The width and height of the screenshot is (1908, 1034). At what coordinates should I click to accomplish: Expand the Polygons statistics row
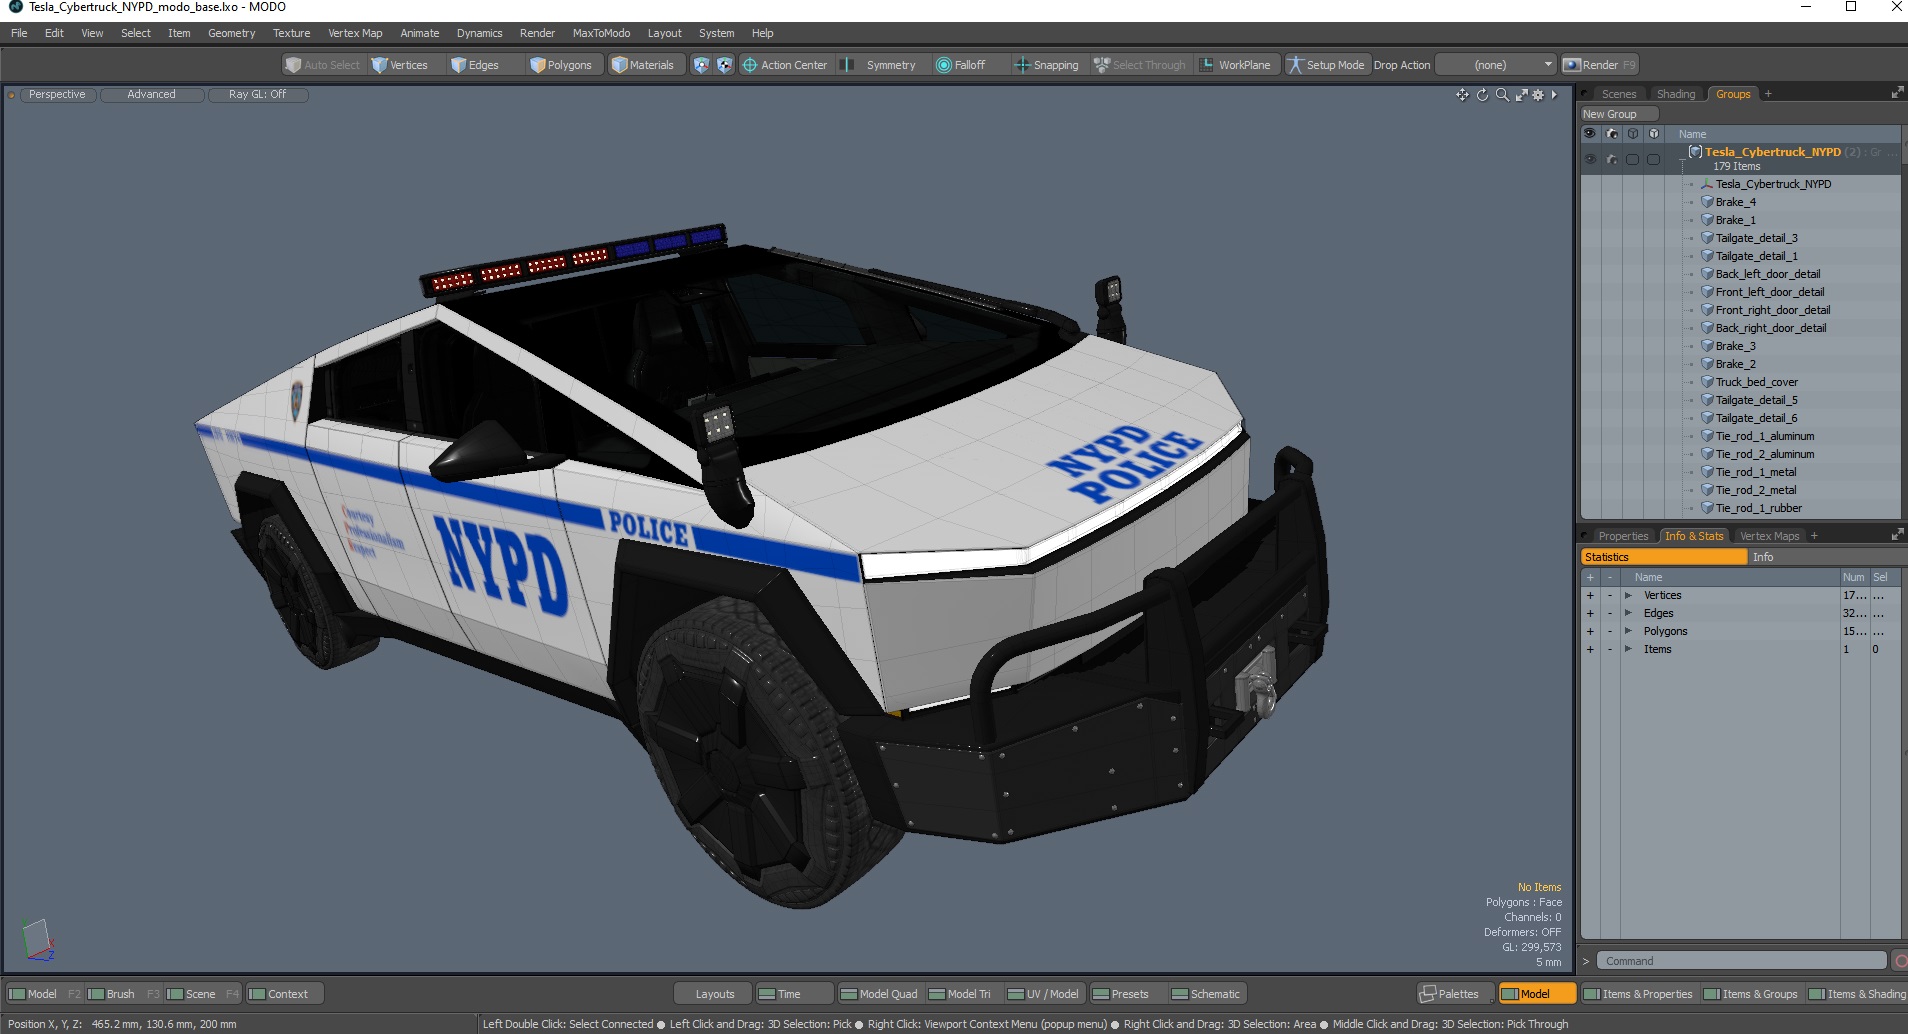(x=1628, y=631)
